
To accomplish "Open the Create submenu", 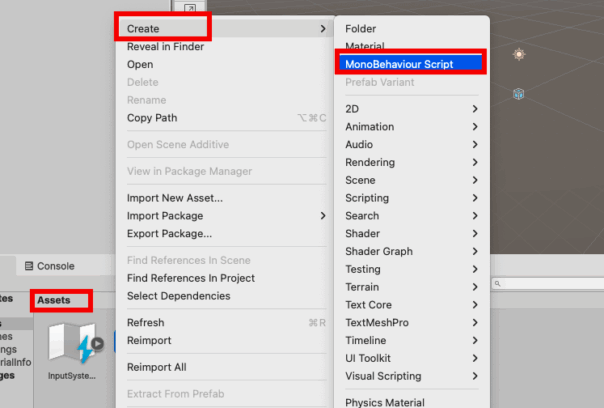I will coord(160,29).
